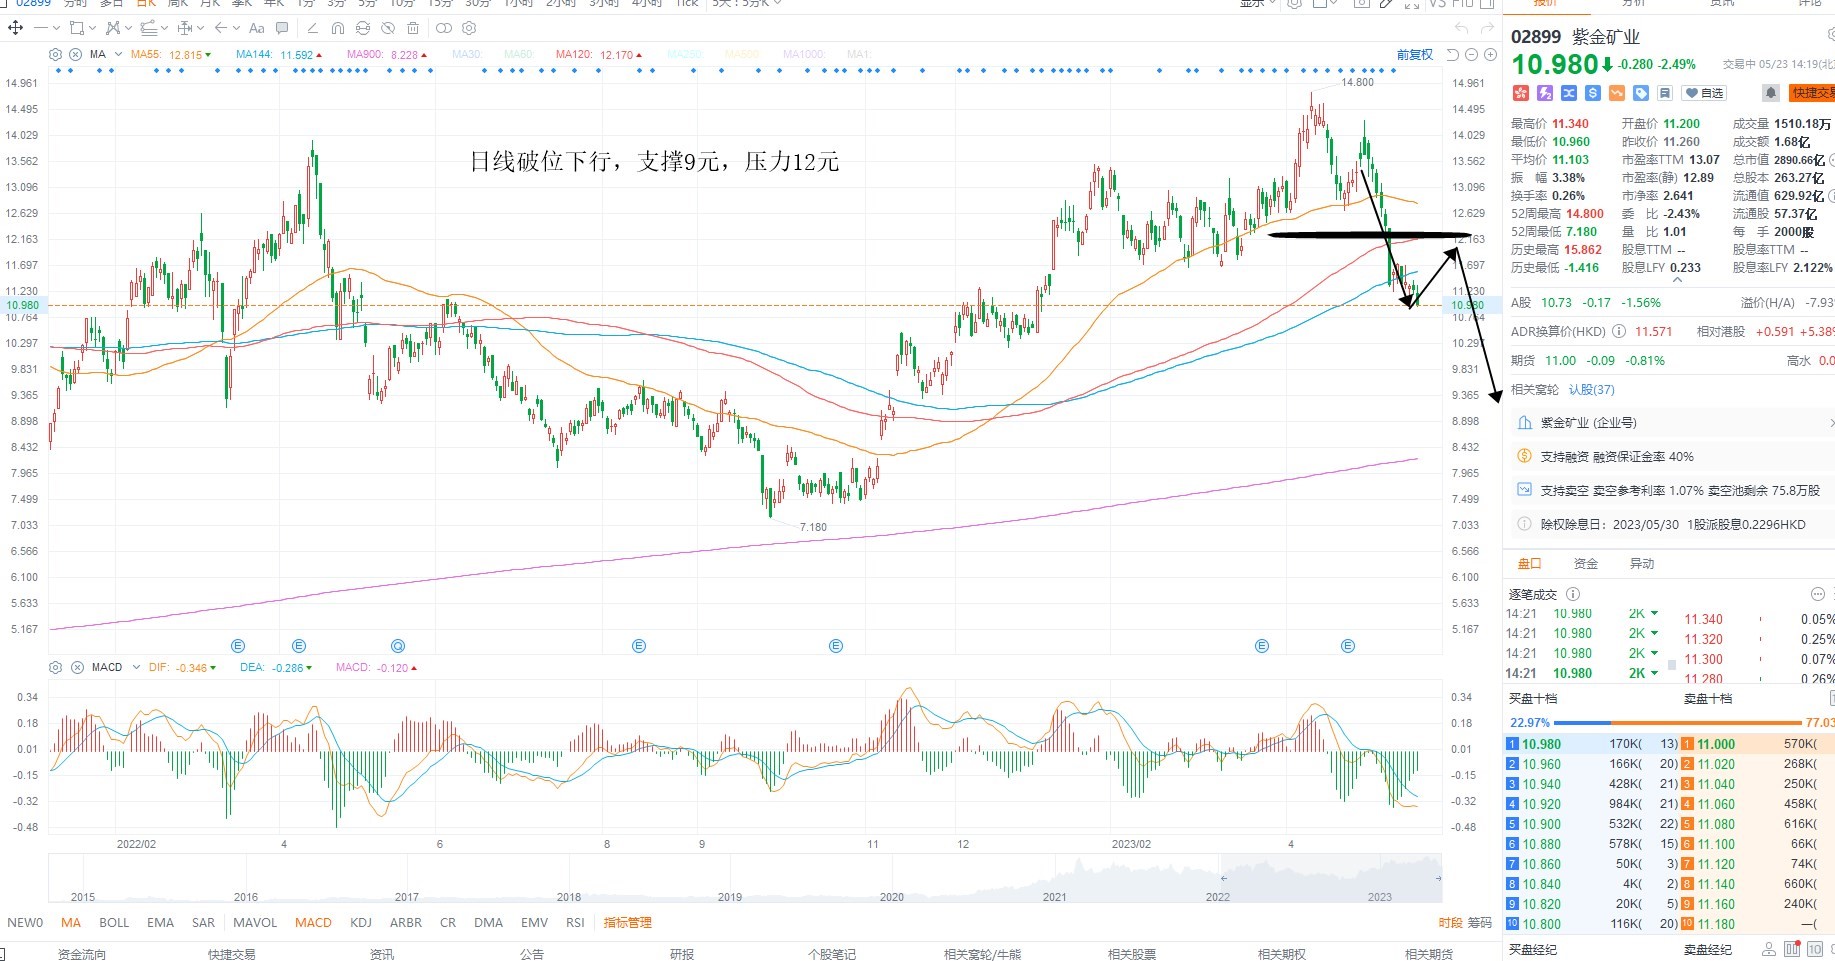The height and width of the screenshot is (961, 1835).
Task: Click the broker person icon at bottom right
Action: coord(1769,949)
